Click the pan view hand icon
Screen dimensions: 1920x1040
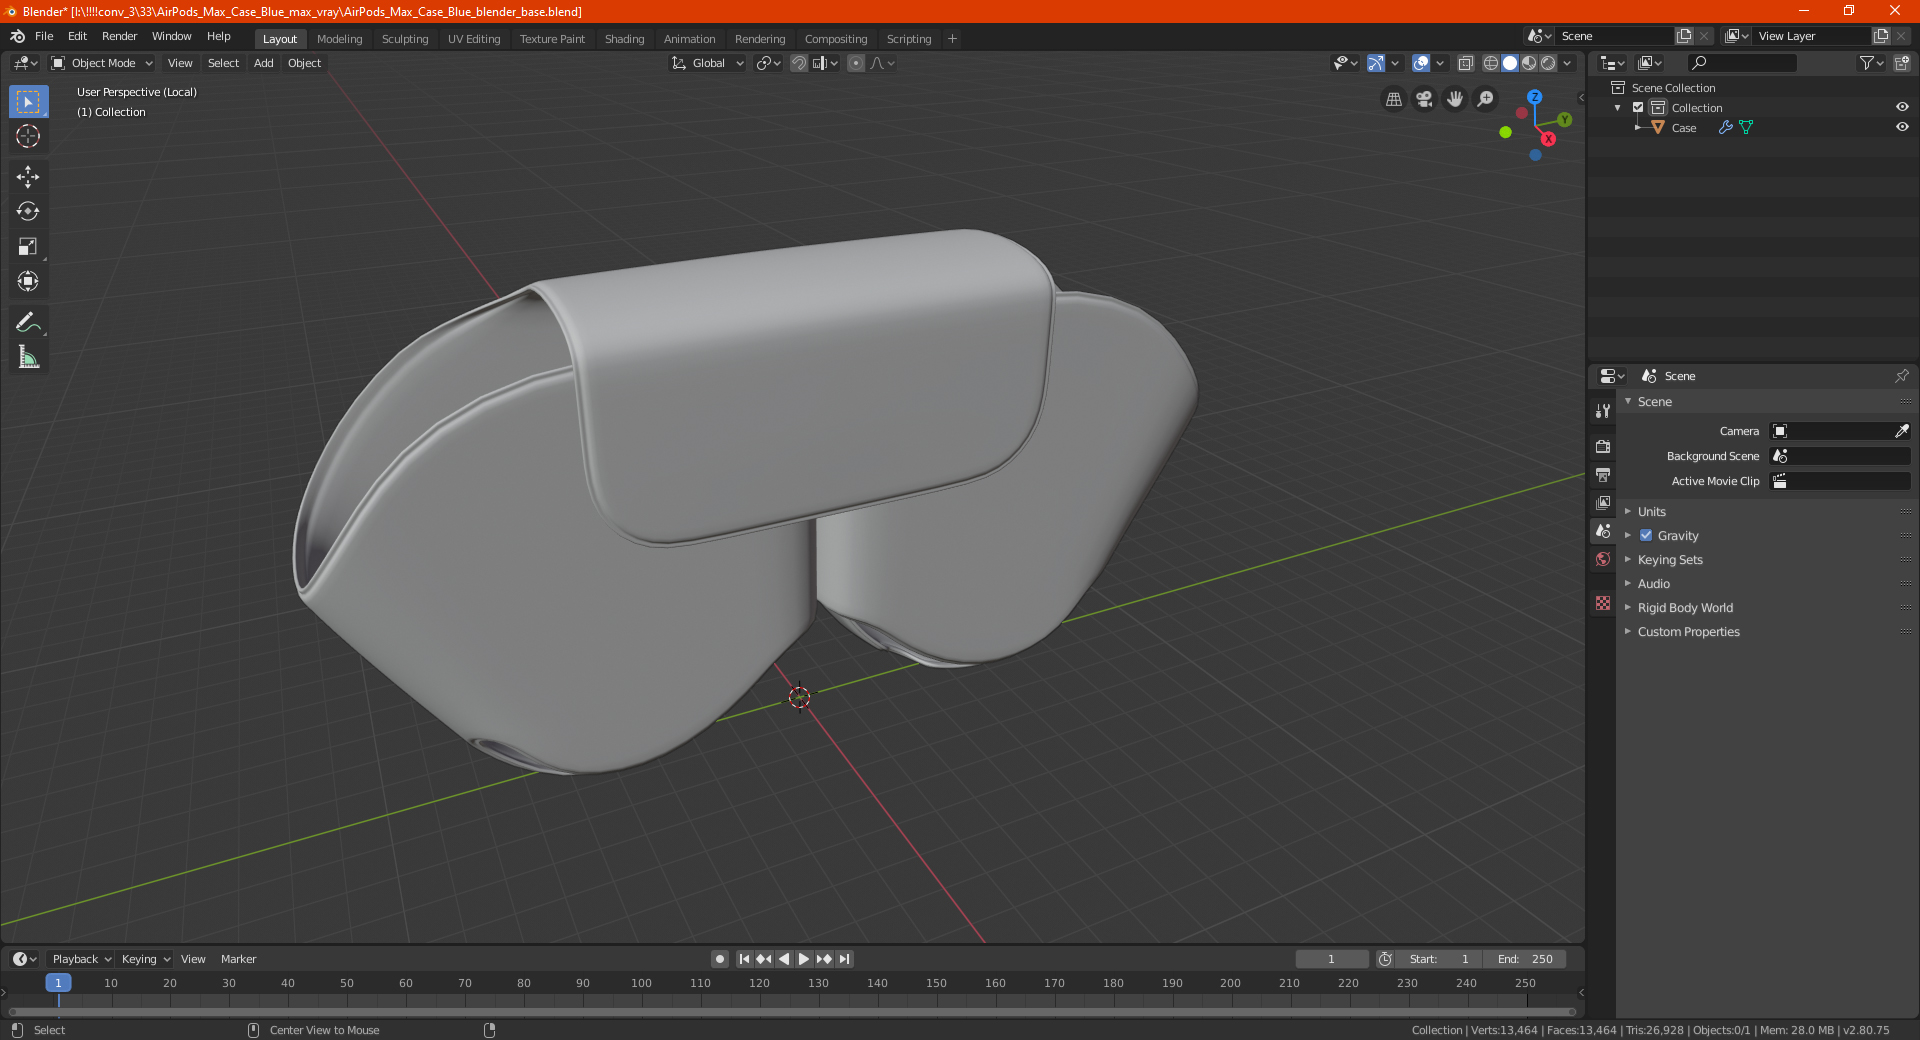(x=1455, y=99)
